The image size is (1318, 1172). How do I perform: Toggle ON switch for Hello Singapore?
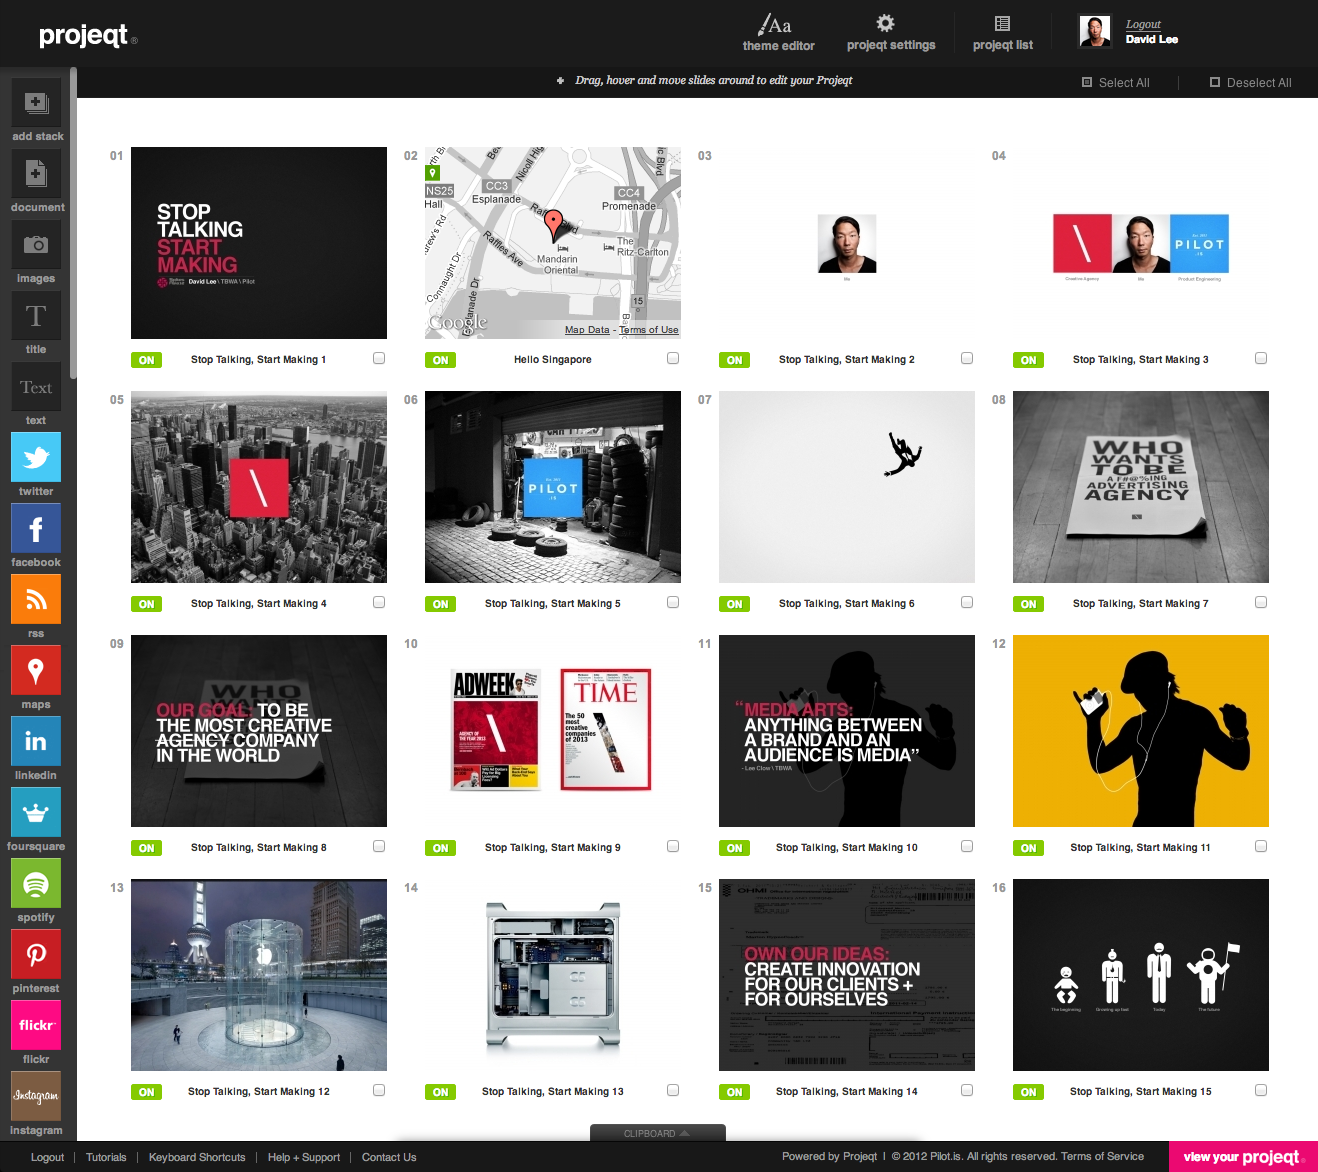click(441, 360)
